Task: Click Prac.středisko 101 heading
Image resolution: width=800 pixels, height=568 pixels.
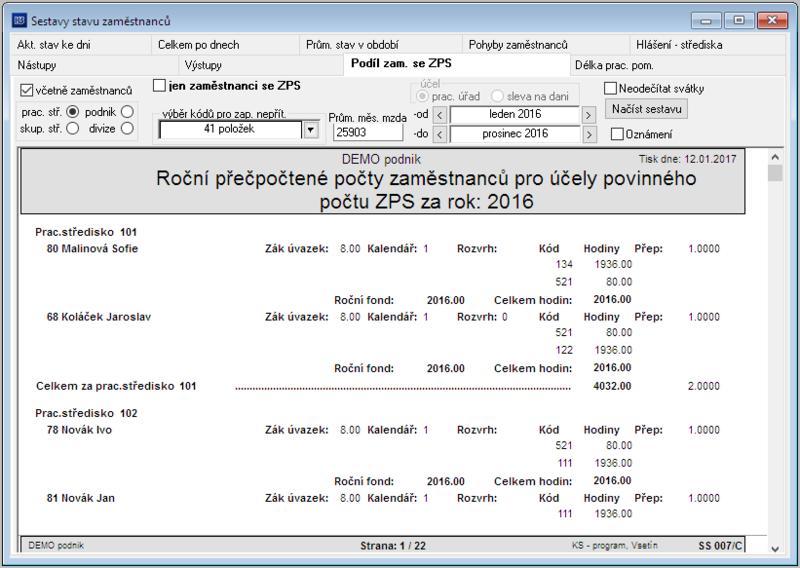Action: [86, 232]
